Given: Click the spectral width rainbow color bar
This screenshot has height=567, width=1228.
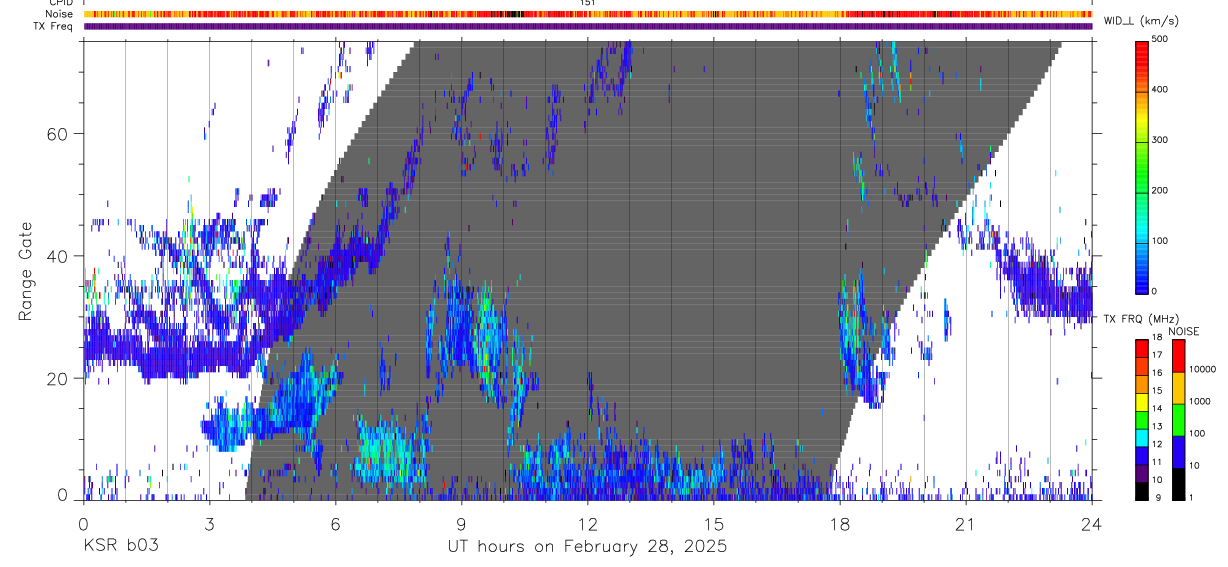Looking at the screenshot, I should tap(1143, 166).
